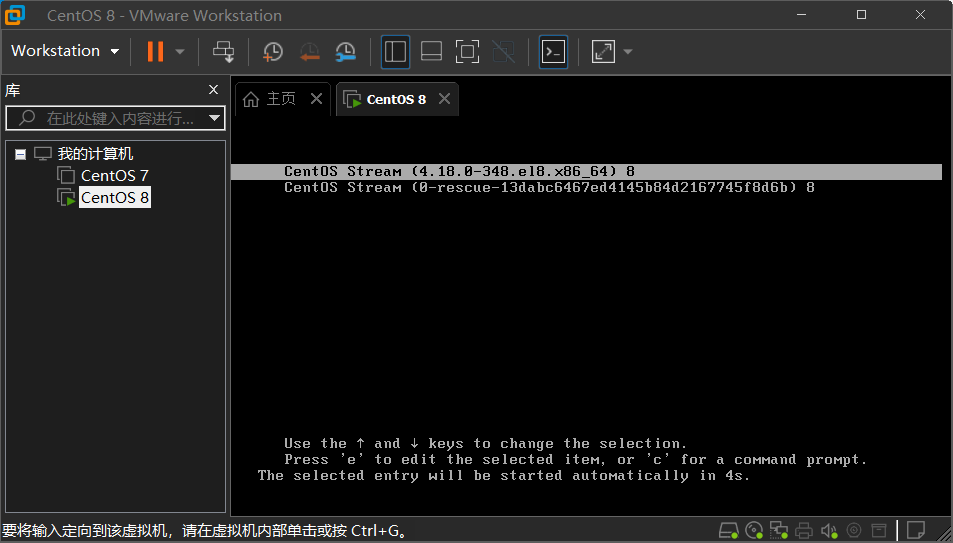The image size is (953, 543).
Task: Close the CentOS 8 tab
Action: (445, 99)
